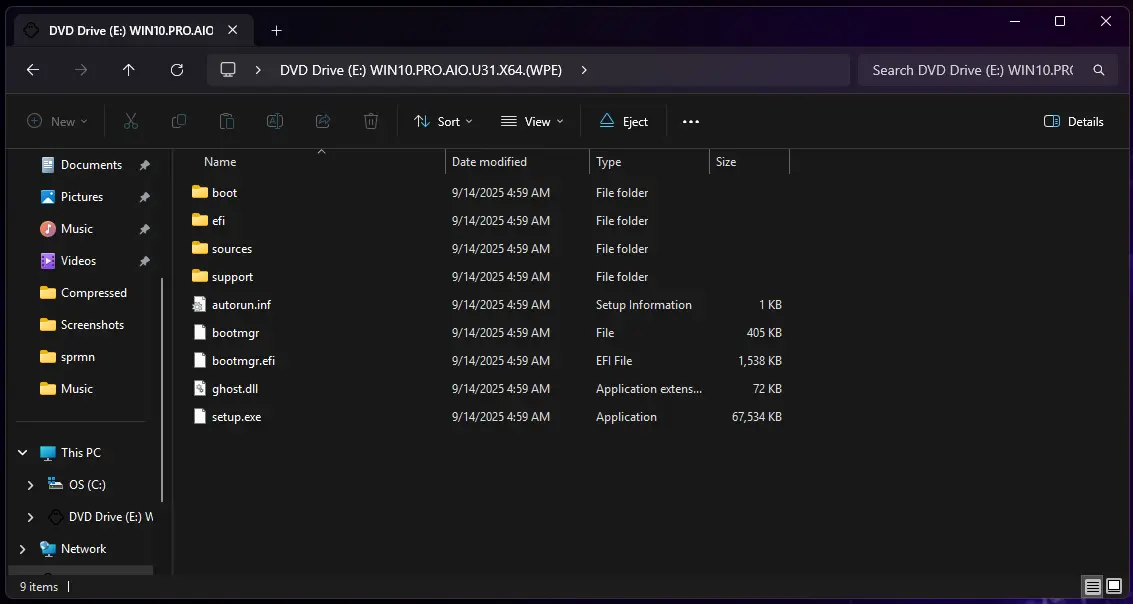
Task: Open the View dropdown
Action: point(532,121)
